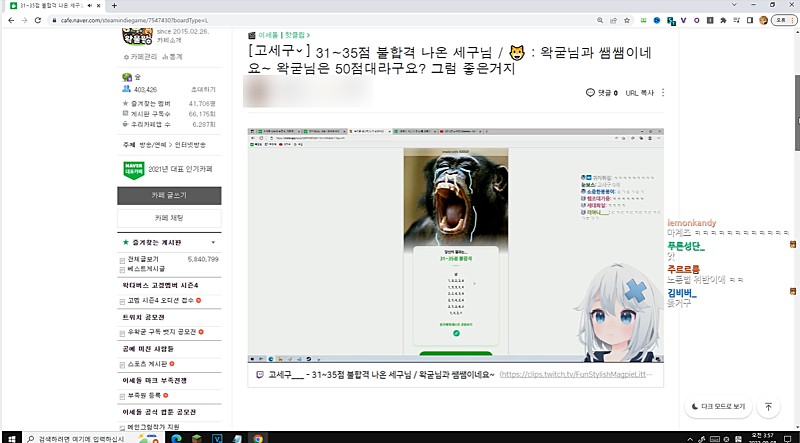Open the comments speech bubble icon

coord(590,93)
